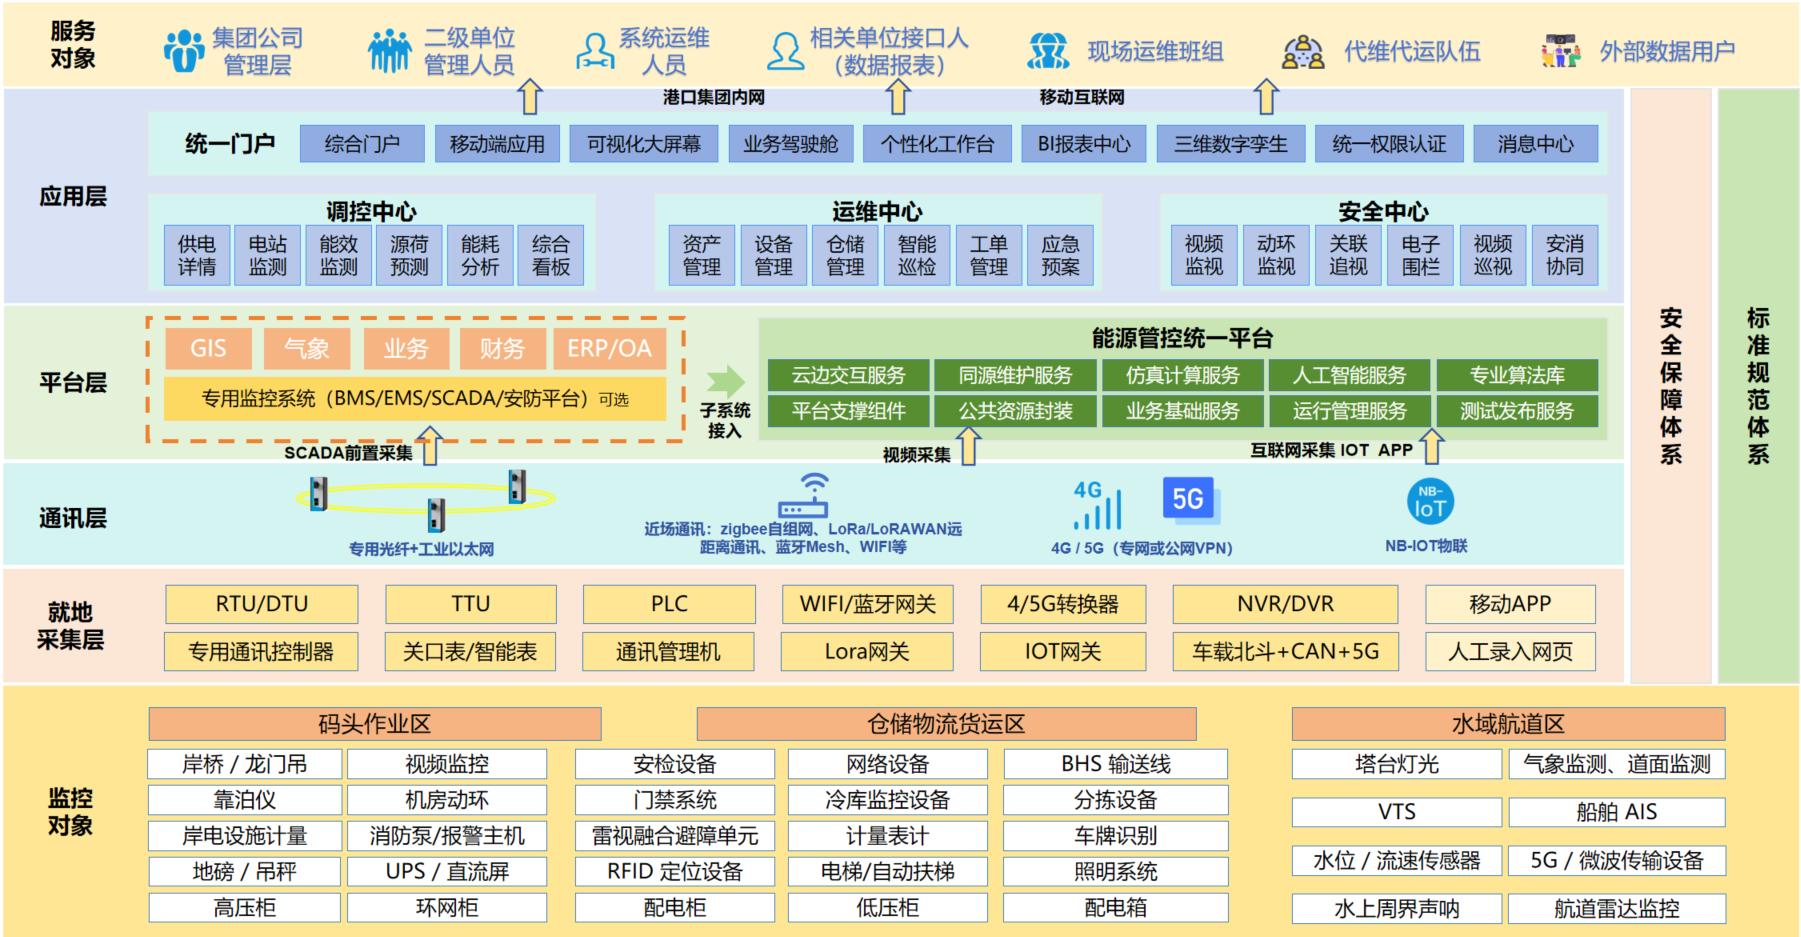Screen dimensions: 1801x937
Task: Click the green 子系统接入 arrow icon
Action: pyautogui.click(x=726, y=381)
